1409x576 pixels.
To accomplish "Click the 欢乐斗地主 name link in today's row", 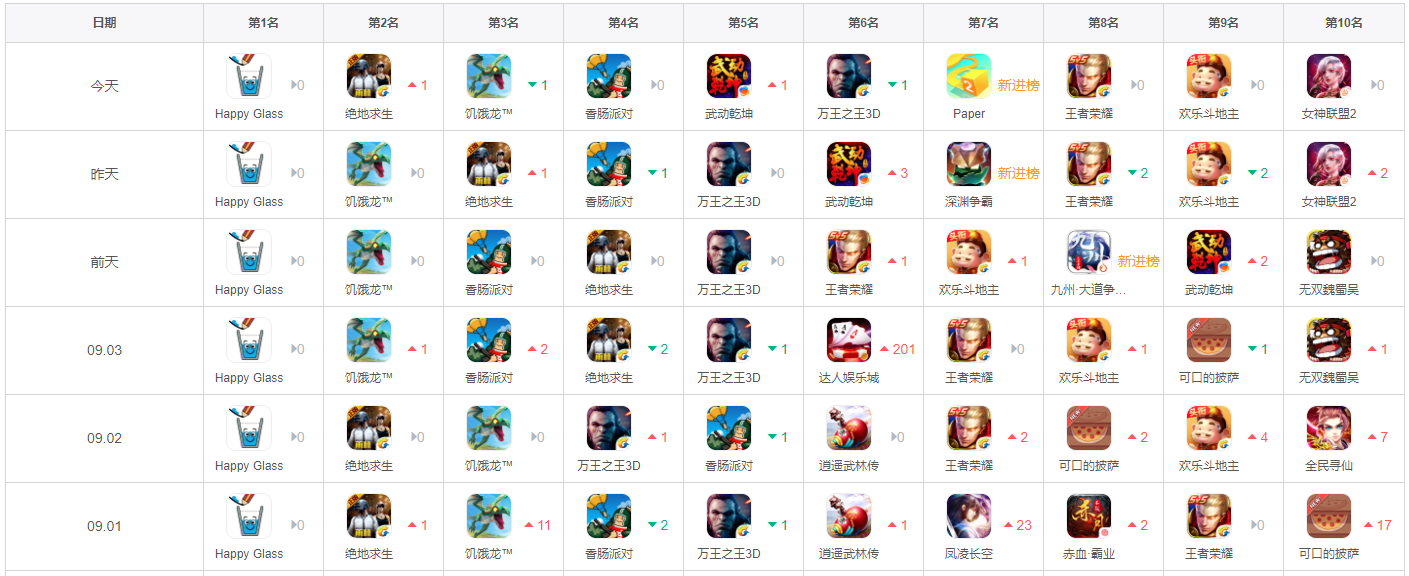I will 1209,114.
